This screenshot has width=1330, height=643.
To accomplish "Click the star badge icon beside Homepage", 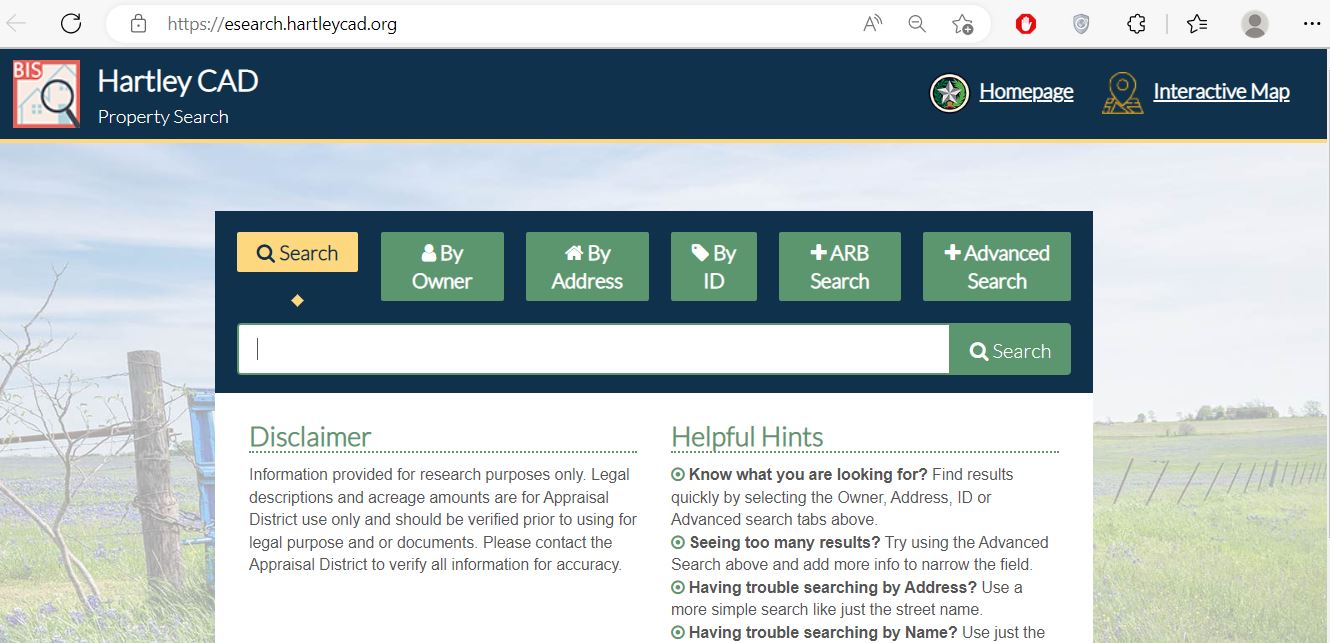I will (948, 92).
